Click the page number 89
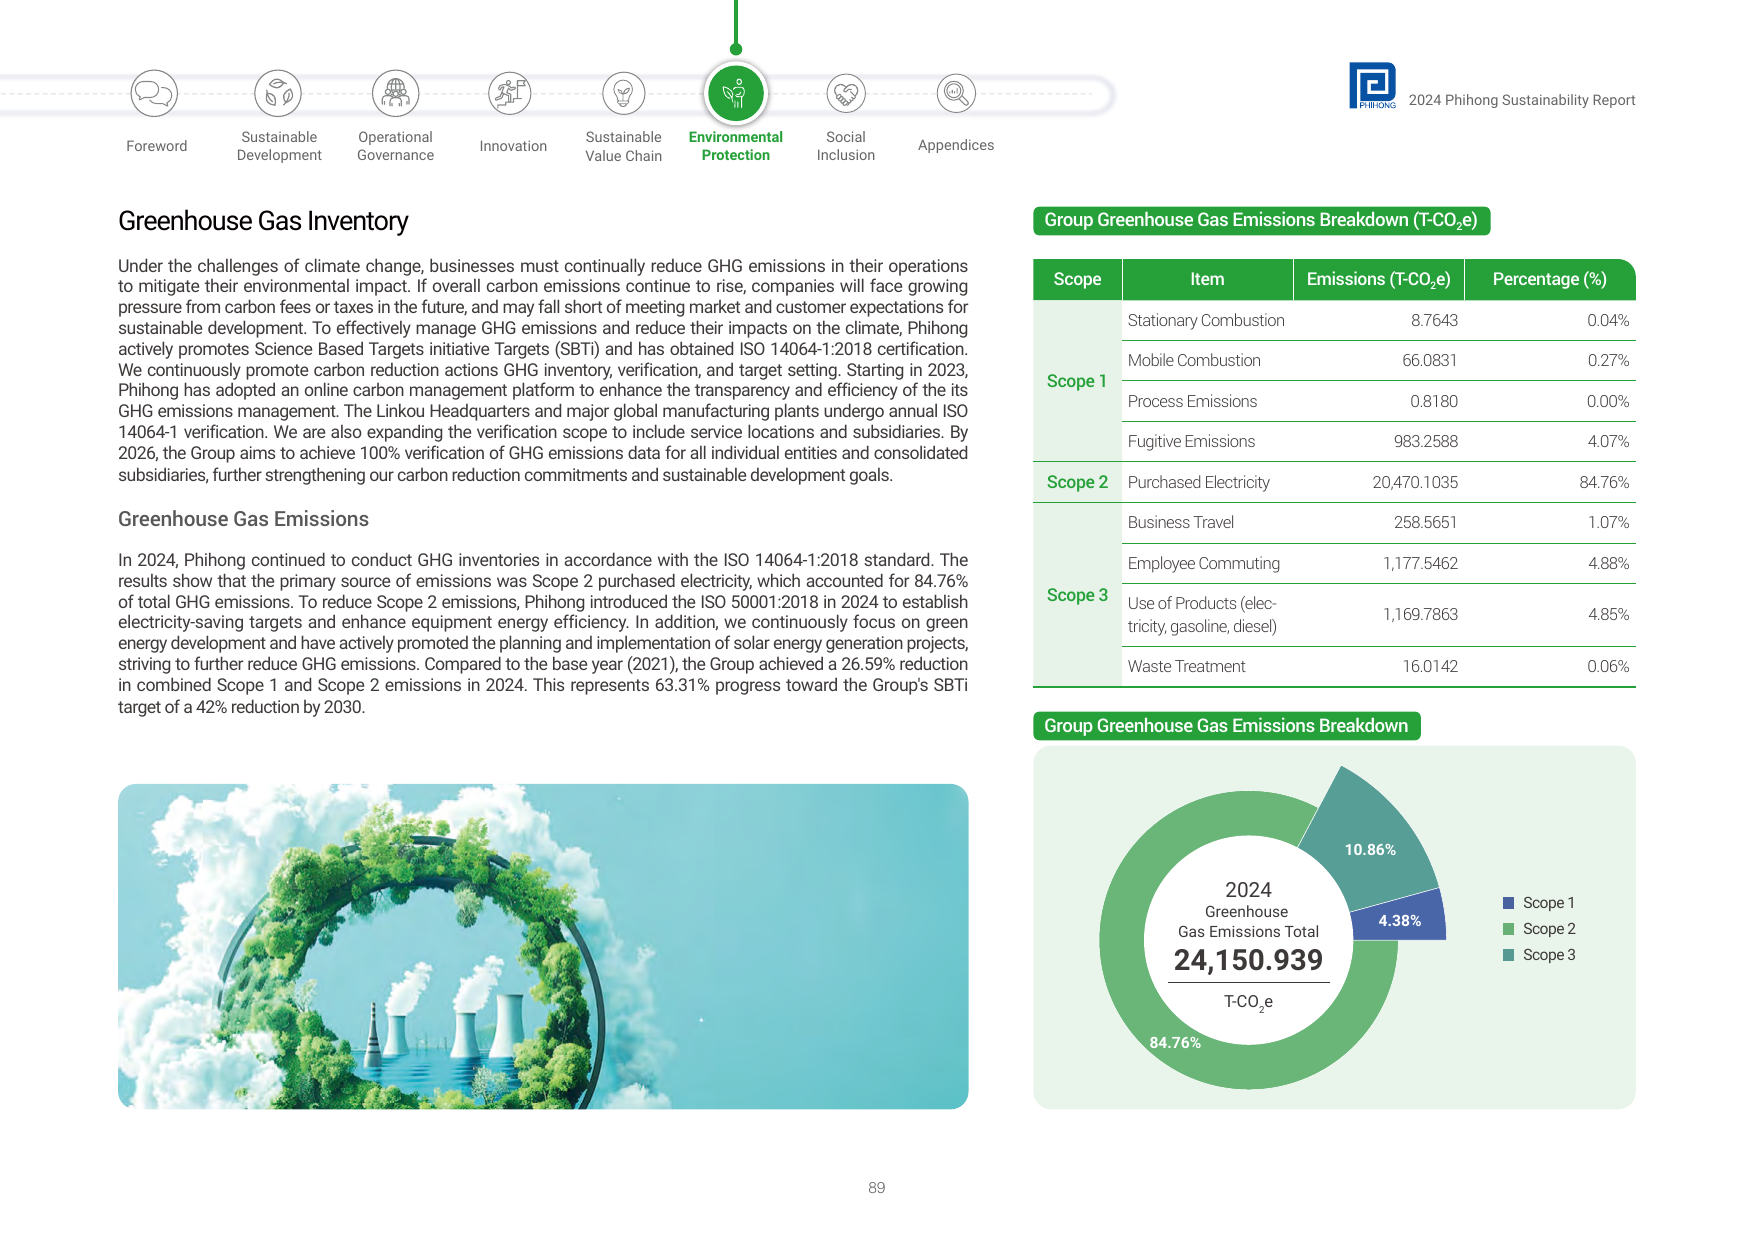Viewport: 1754px width, 1241px height. pyautogui.click(x=877, y=1188)
